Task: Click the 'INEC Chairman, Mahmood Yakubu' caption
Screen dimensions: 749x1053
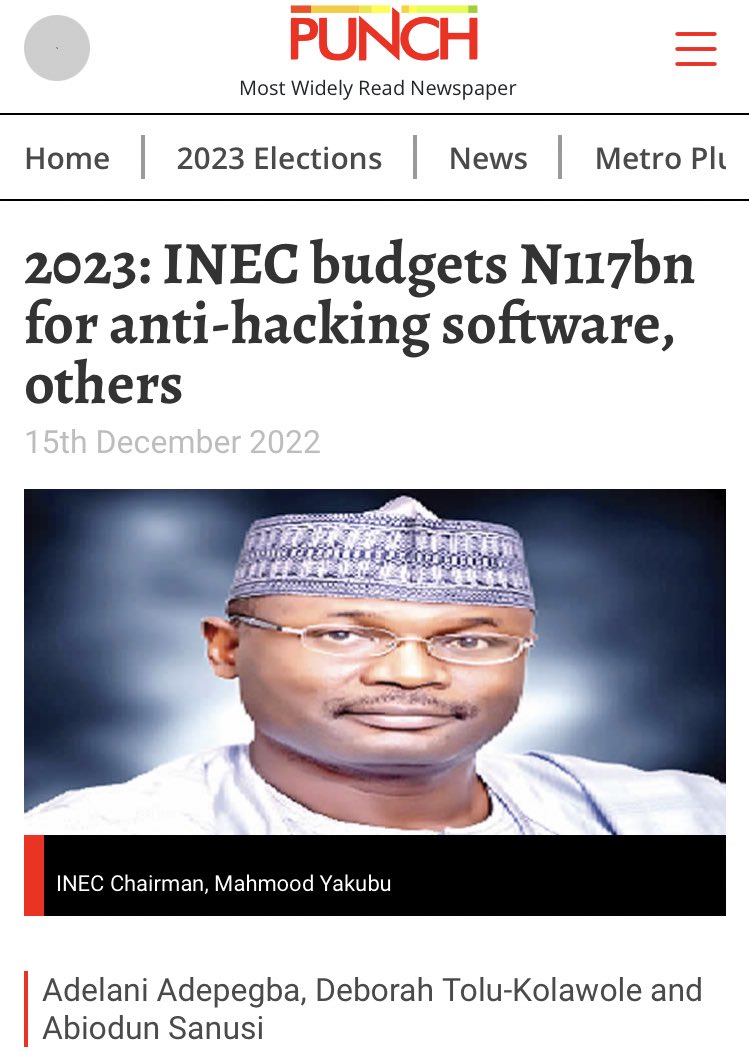Action: [224, 883]
